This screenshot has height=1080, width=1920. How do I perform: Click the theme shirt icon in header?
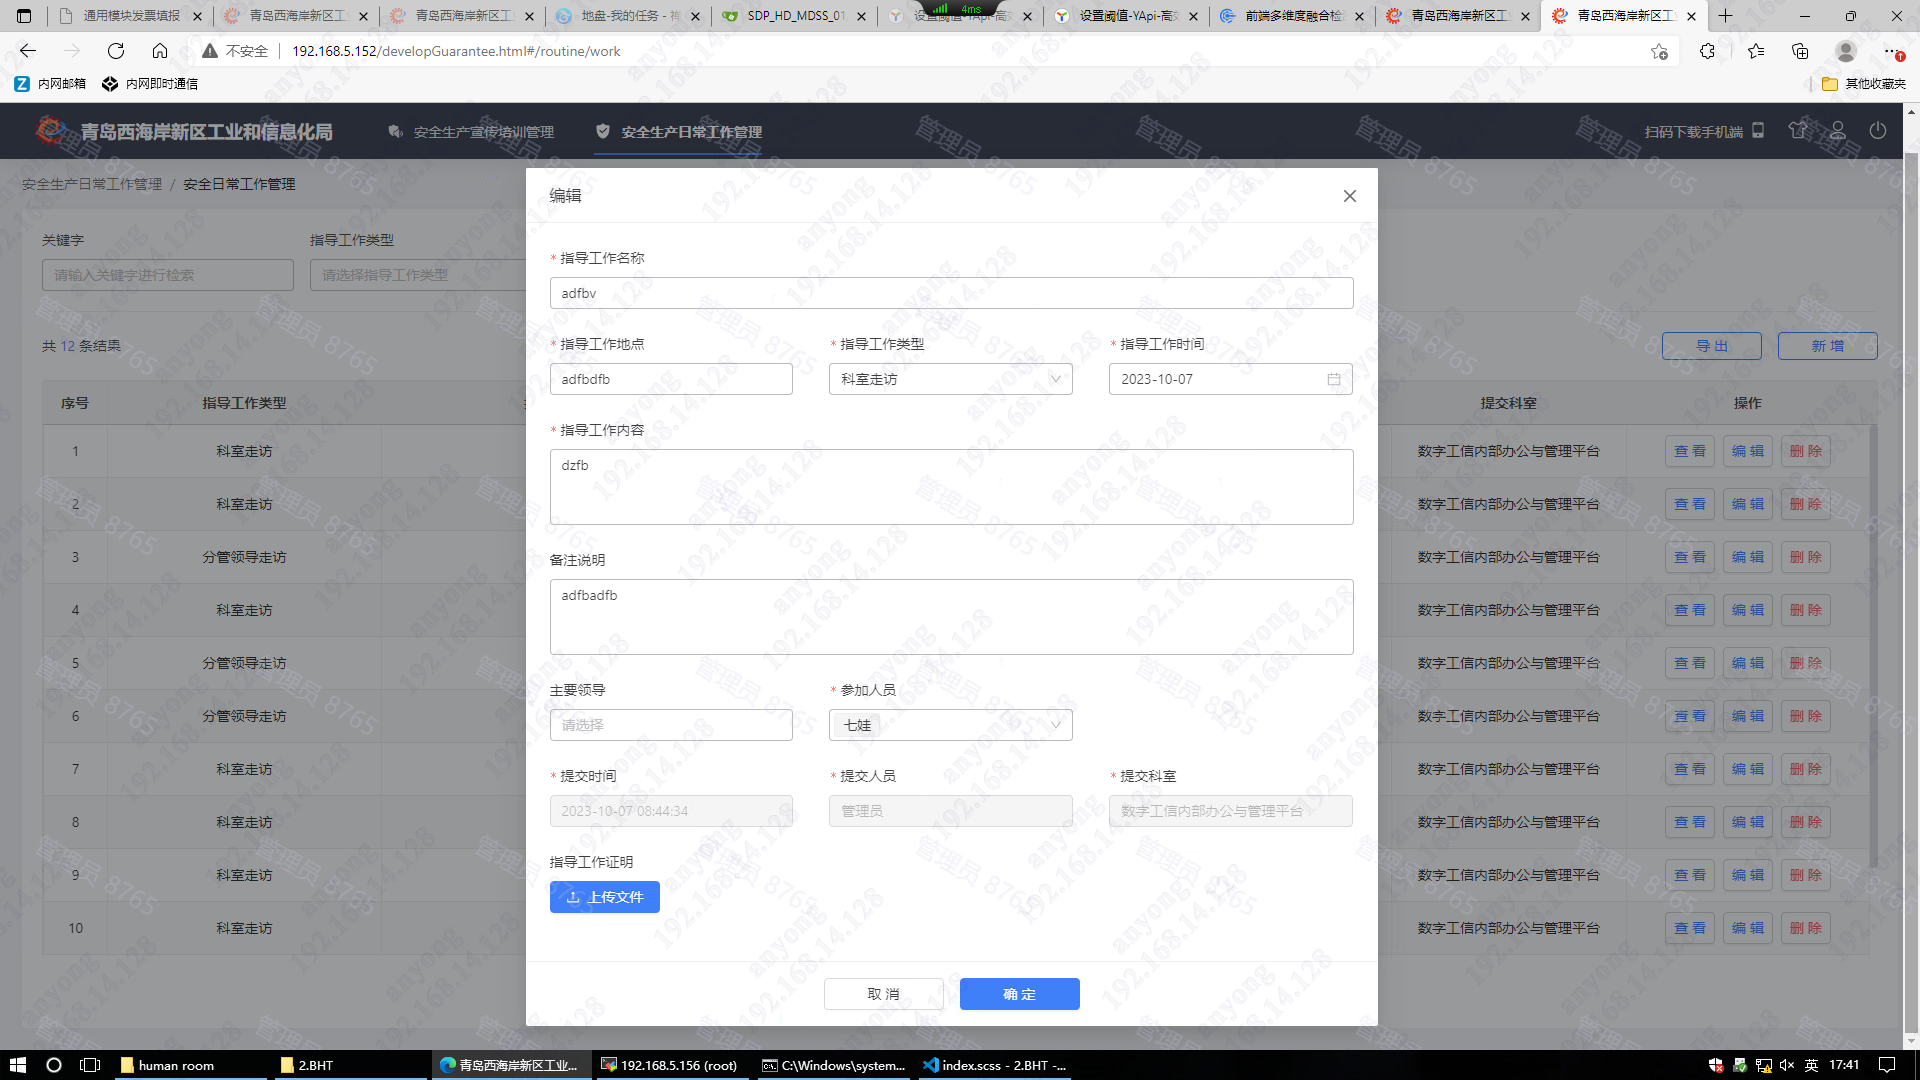1798,131
